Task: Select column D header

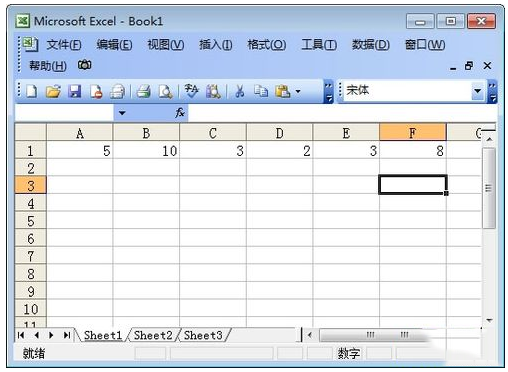Action: [x=280, y=133]
